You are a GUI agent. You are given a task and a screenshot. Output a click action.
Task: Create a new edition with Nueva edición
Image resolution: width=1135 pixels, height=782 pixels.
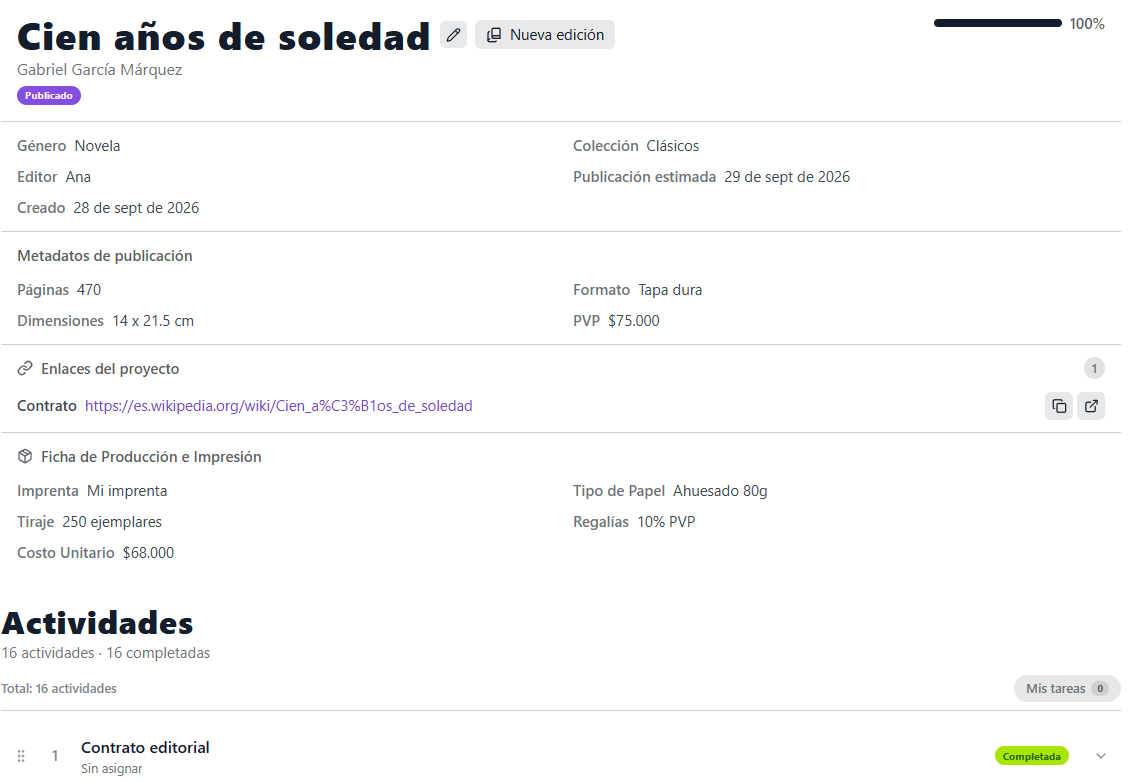coord(545,35)
